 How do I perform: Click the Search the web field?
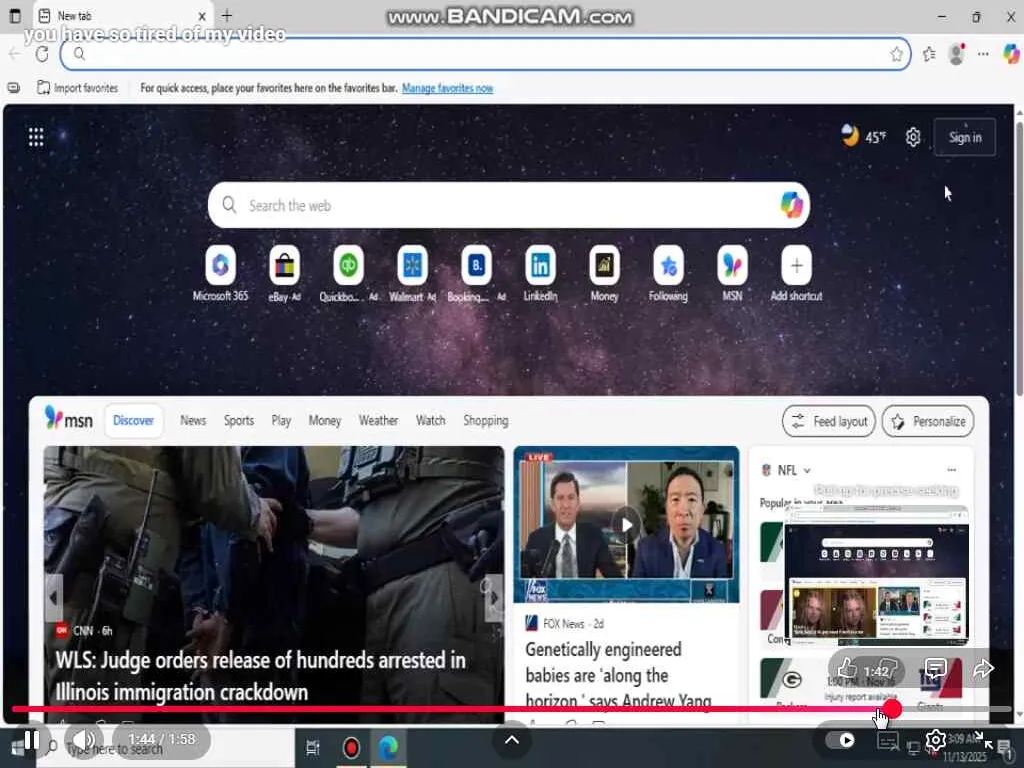point(509,205)
